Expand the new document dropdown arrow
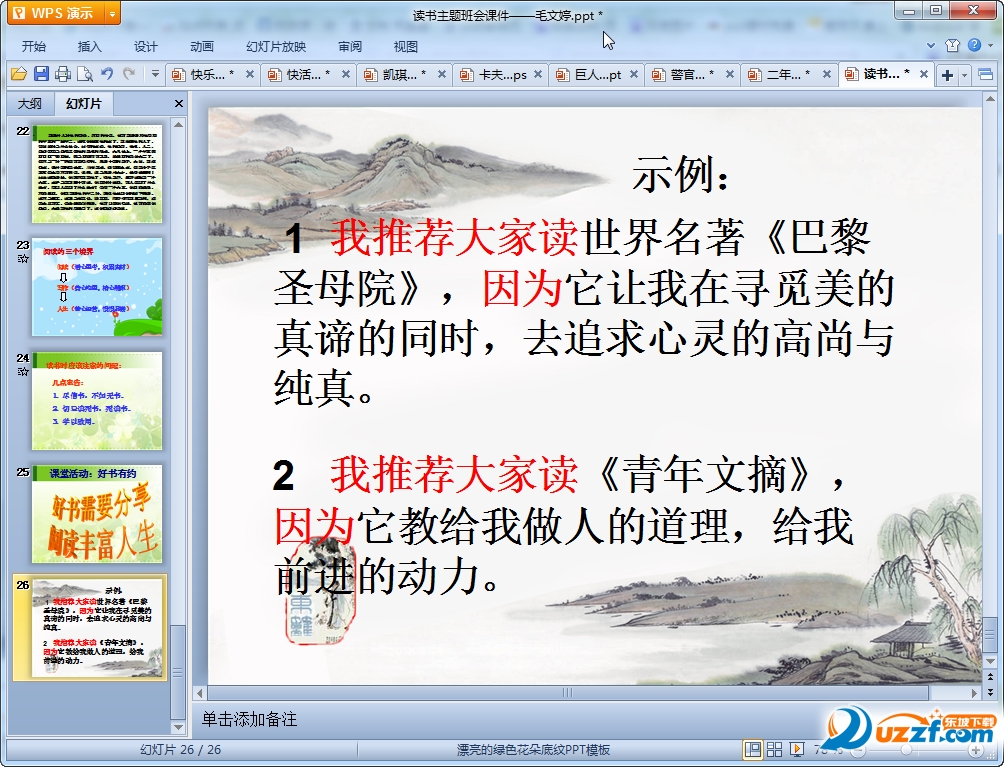 click(x=964, y=76)
